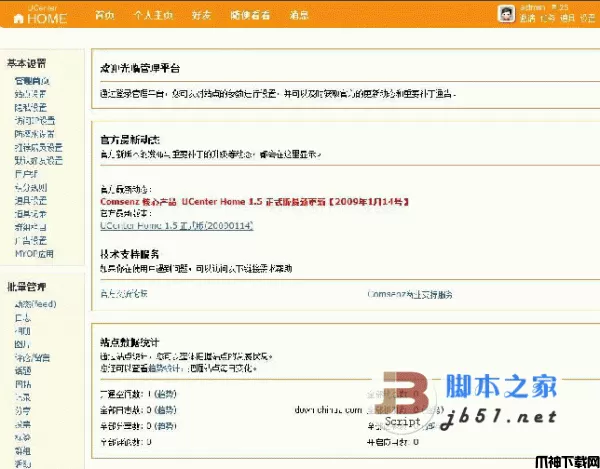The height and width of the screenshot is (469, 600).
Task: Click the 基本设置 sidebar section heading
Action: click(26, 64)
